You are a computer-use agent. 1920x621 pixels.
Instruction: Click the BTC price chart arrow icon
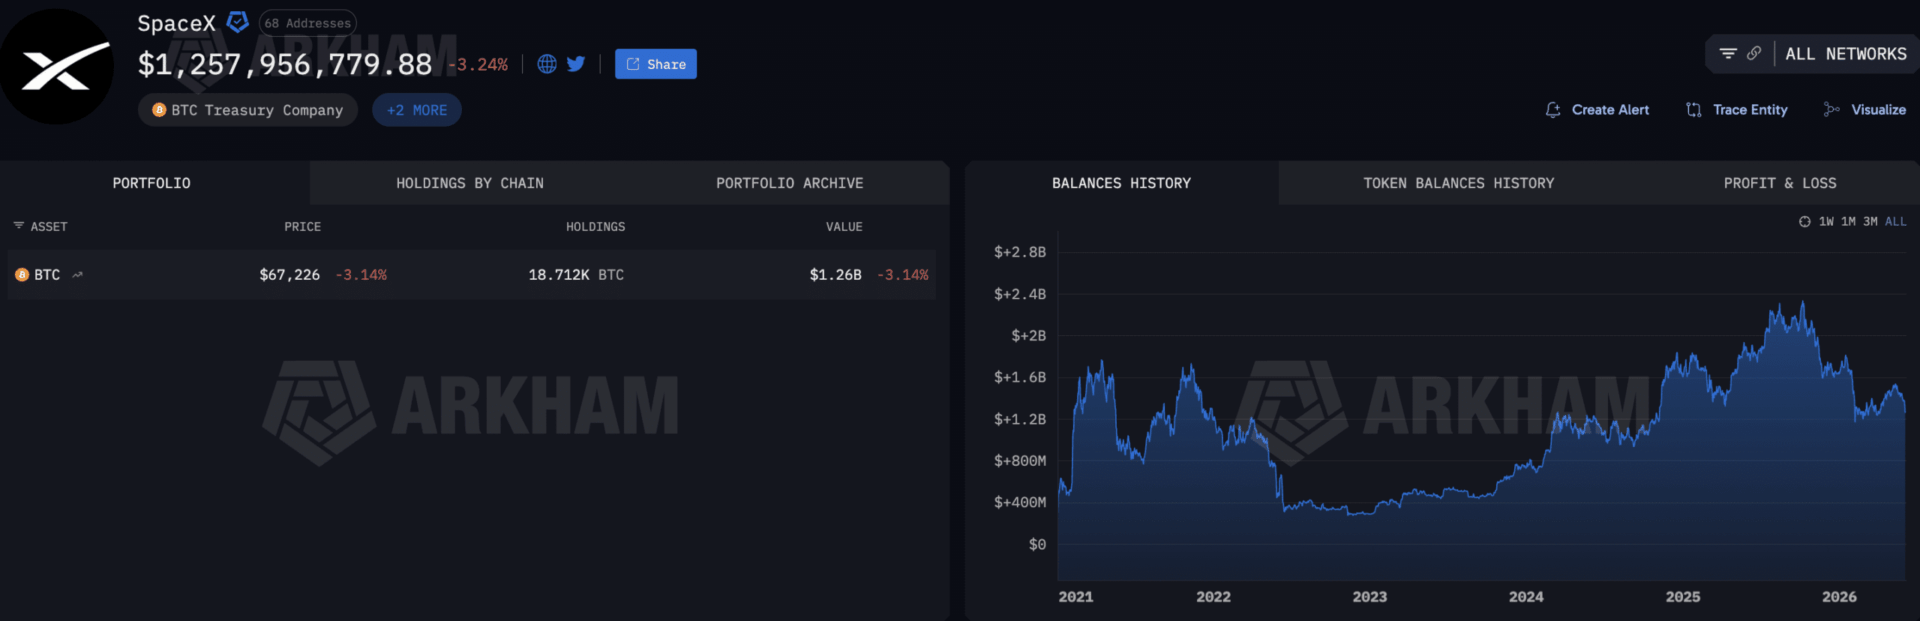click(x=78, y=275)
